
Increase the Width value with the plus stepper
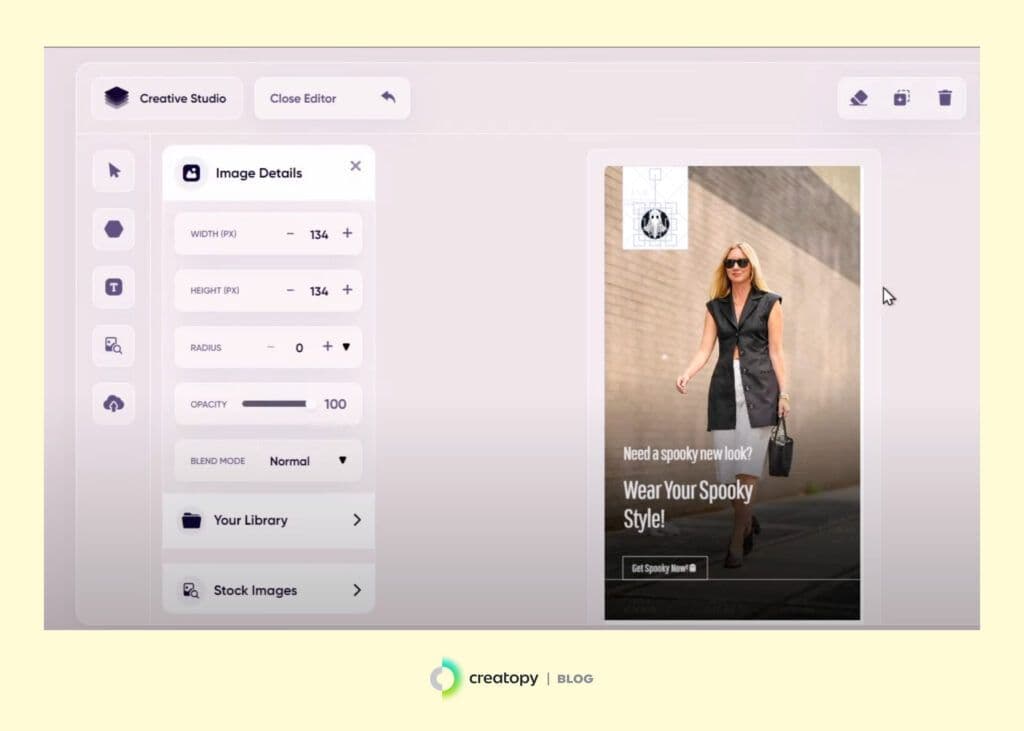click(x=347, y=233)
